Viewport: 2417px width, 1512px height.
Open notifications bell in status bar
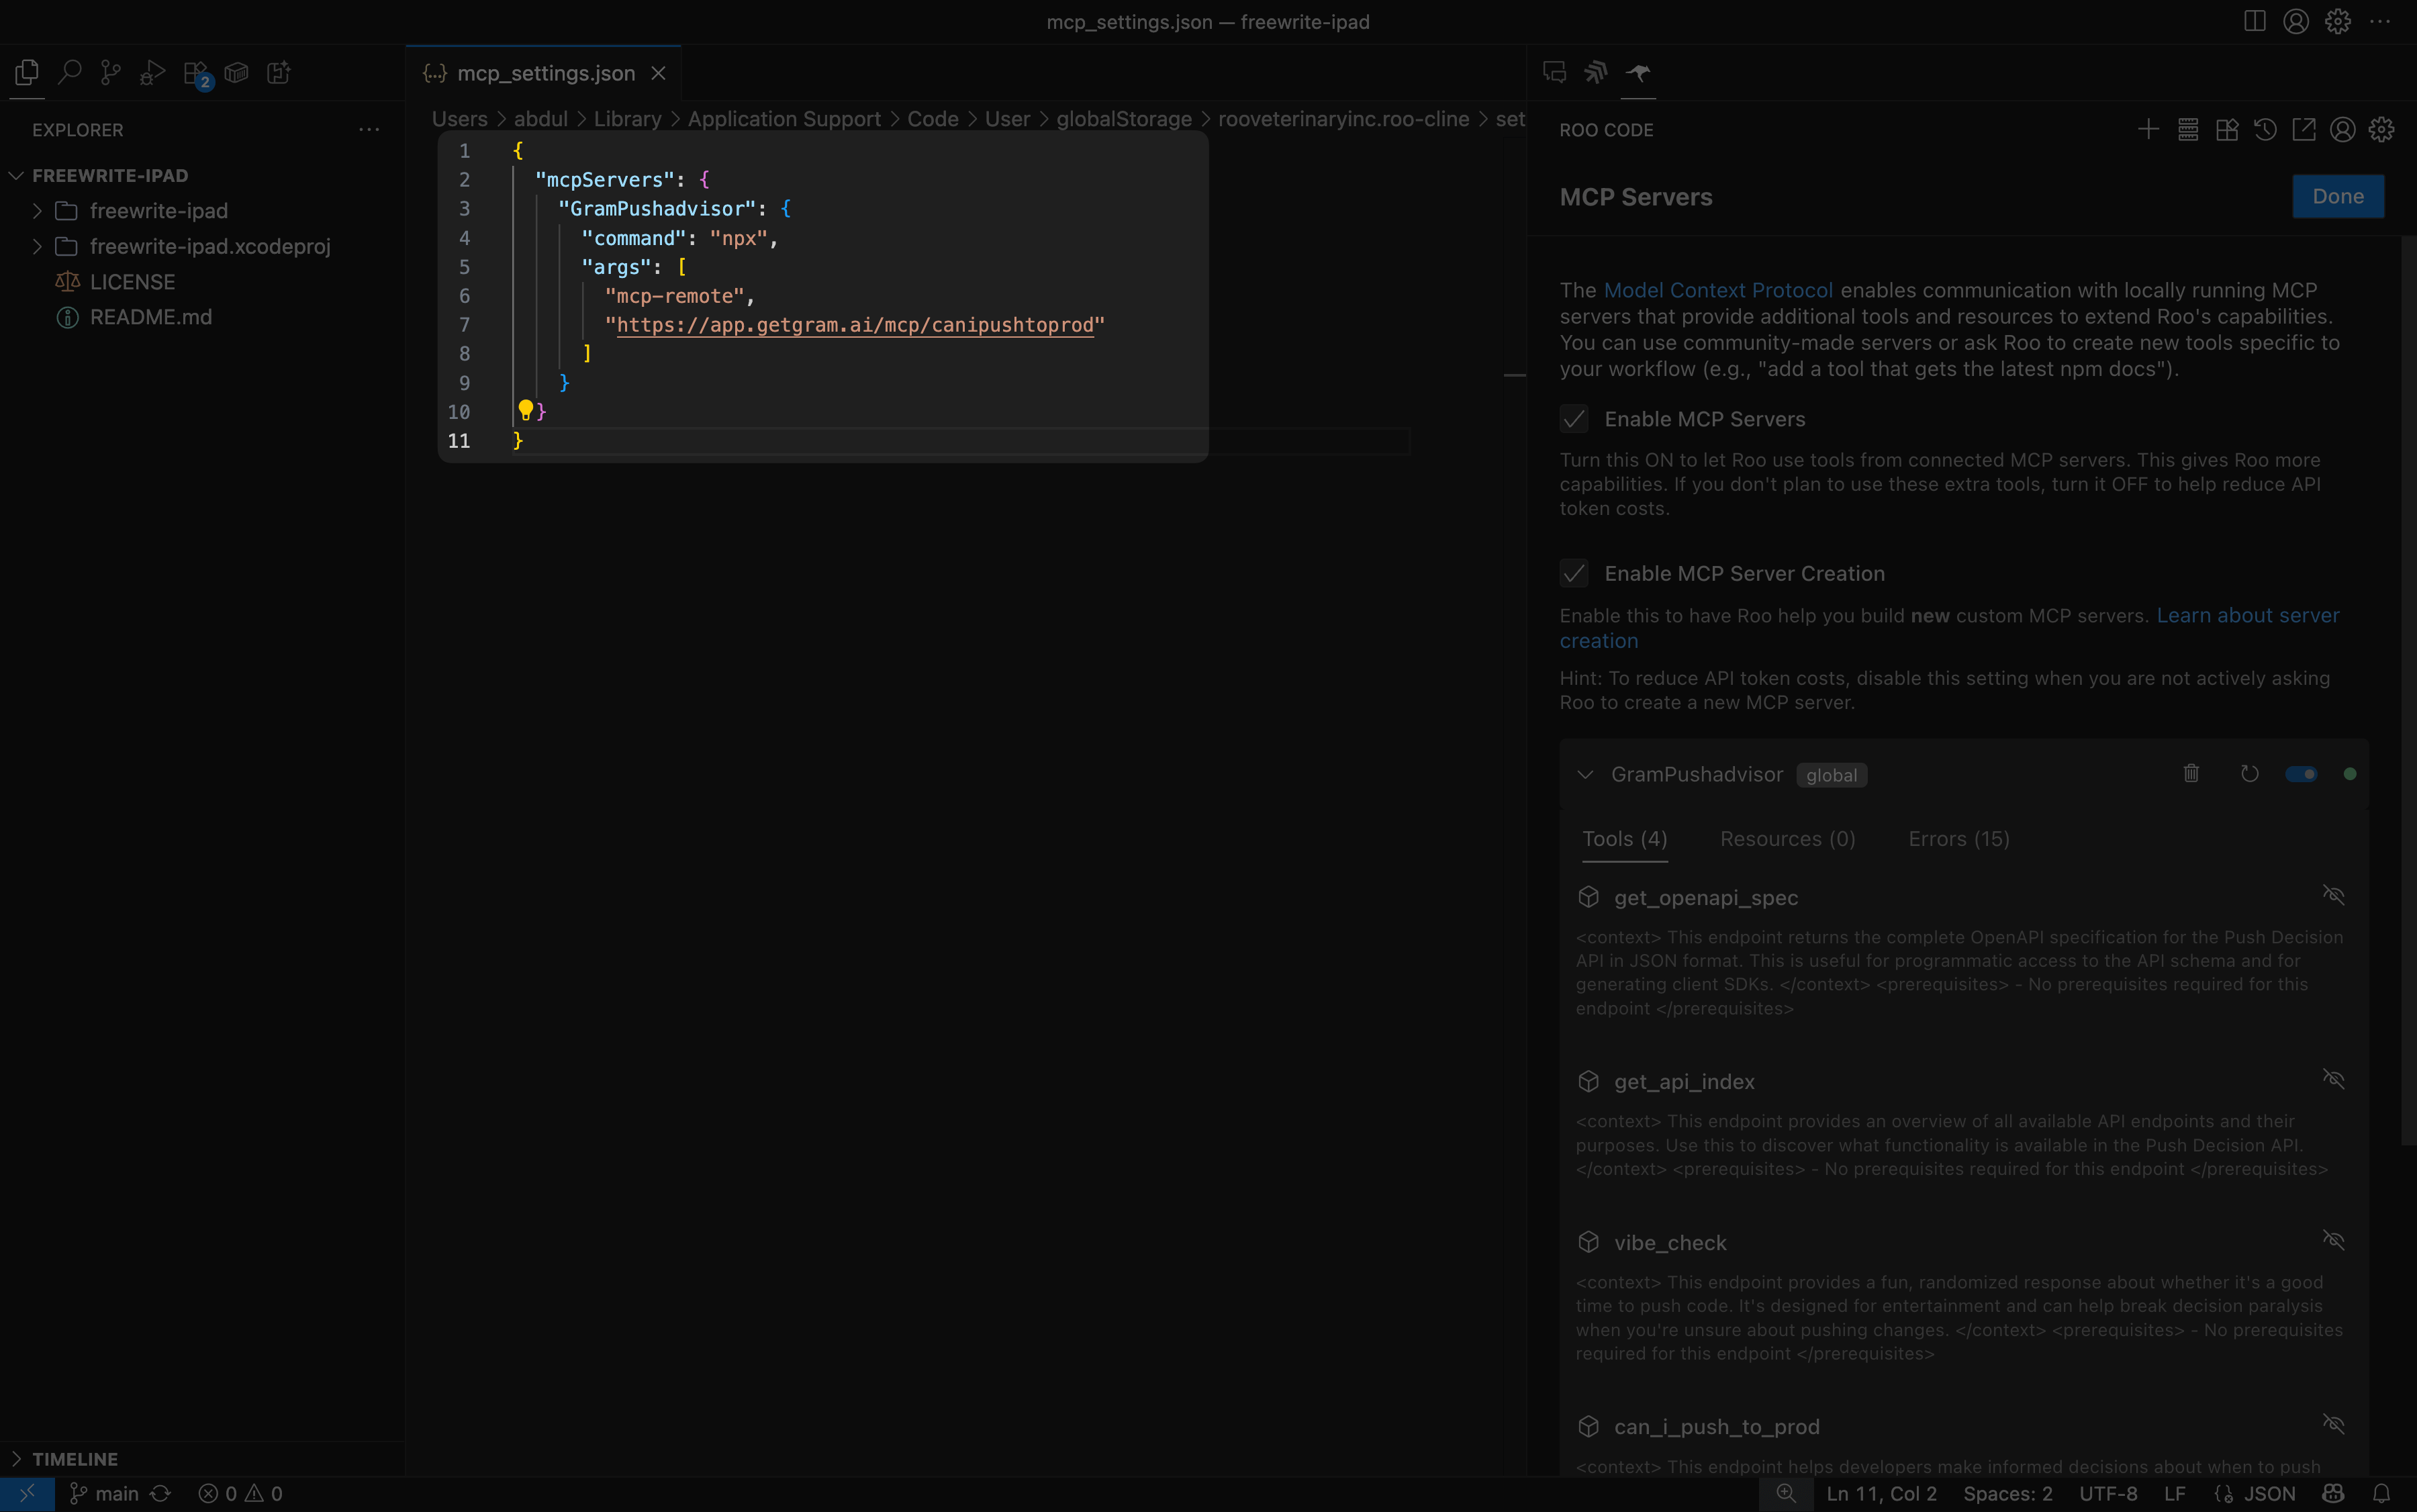click(x=2382, y=1493)
